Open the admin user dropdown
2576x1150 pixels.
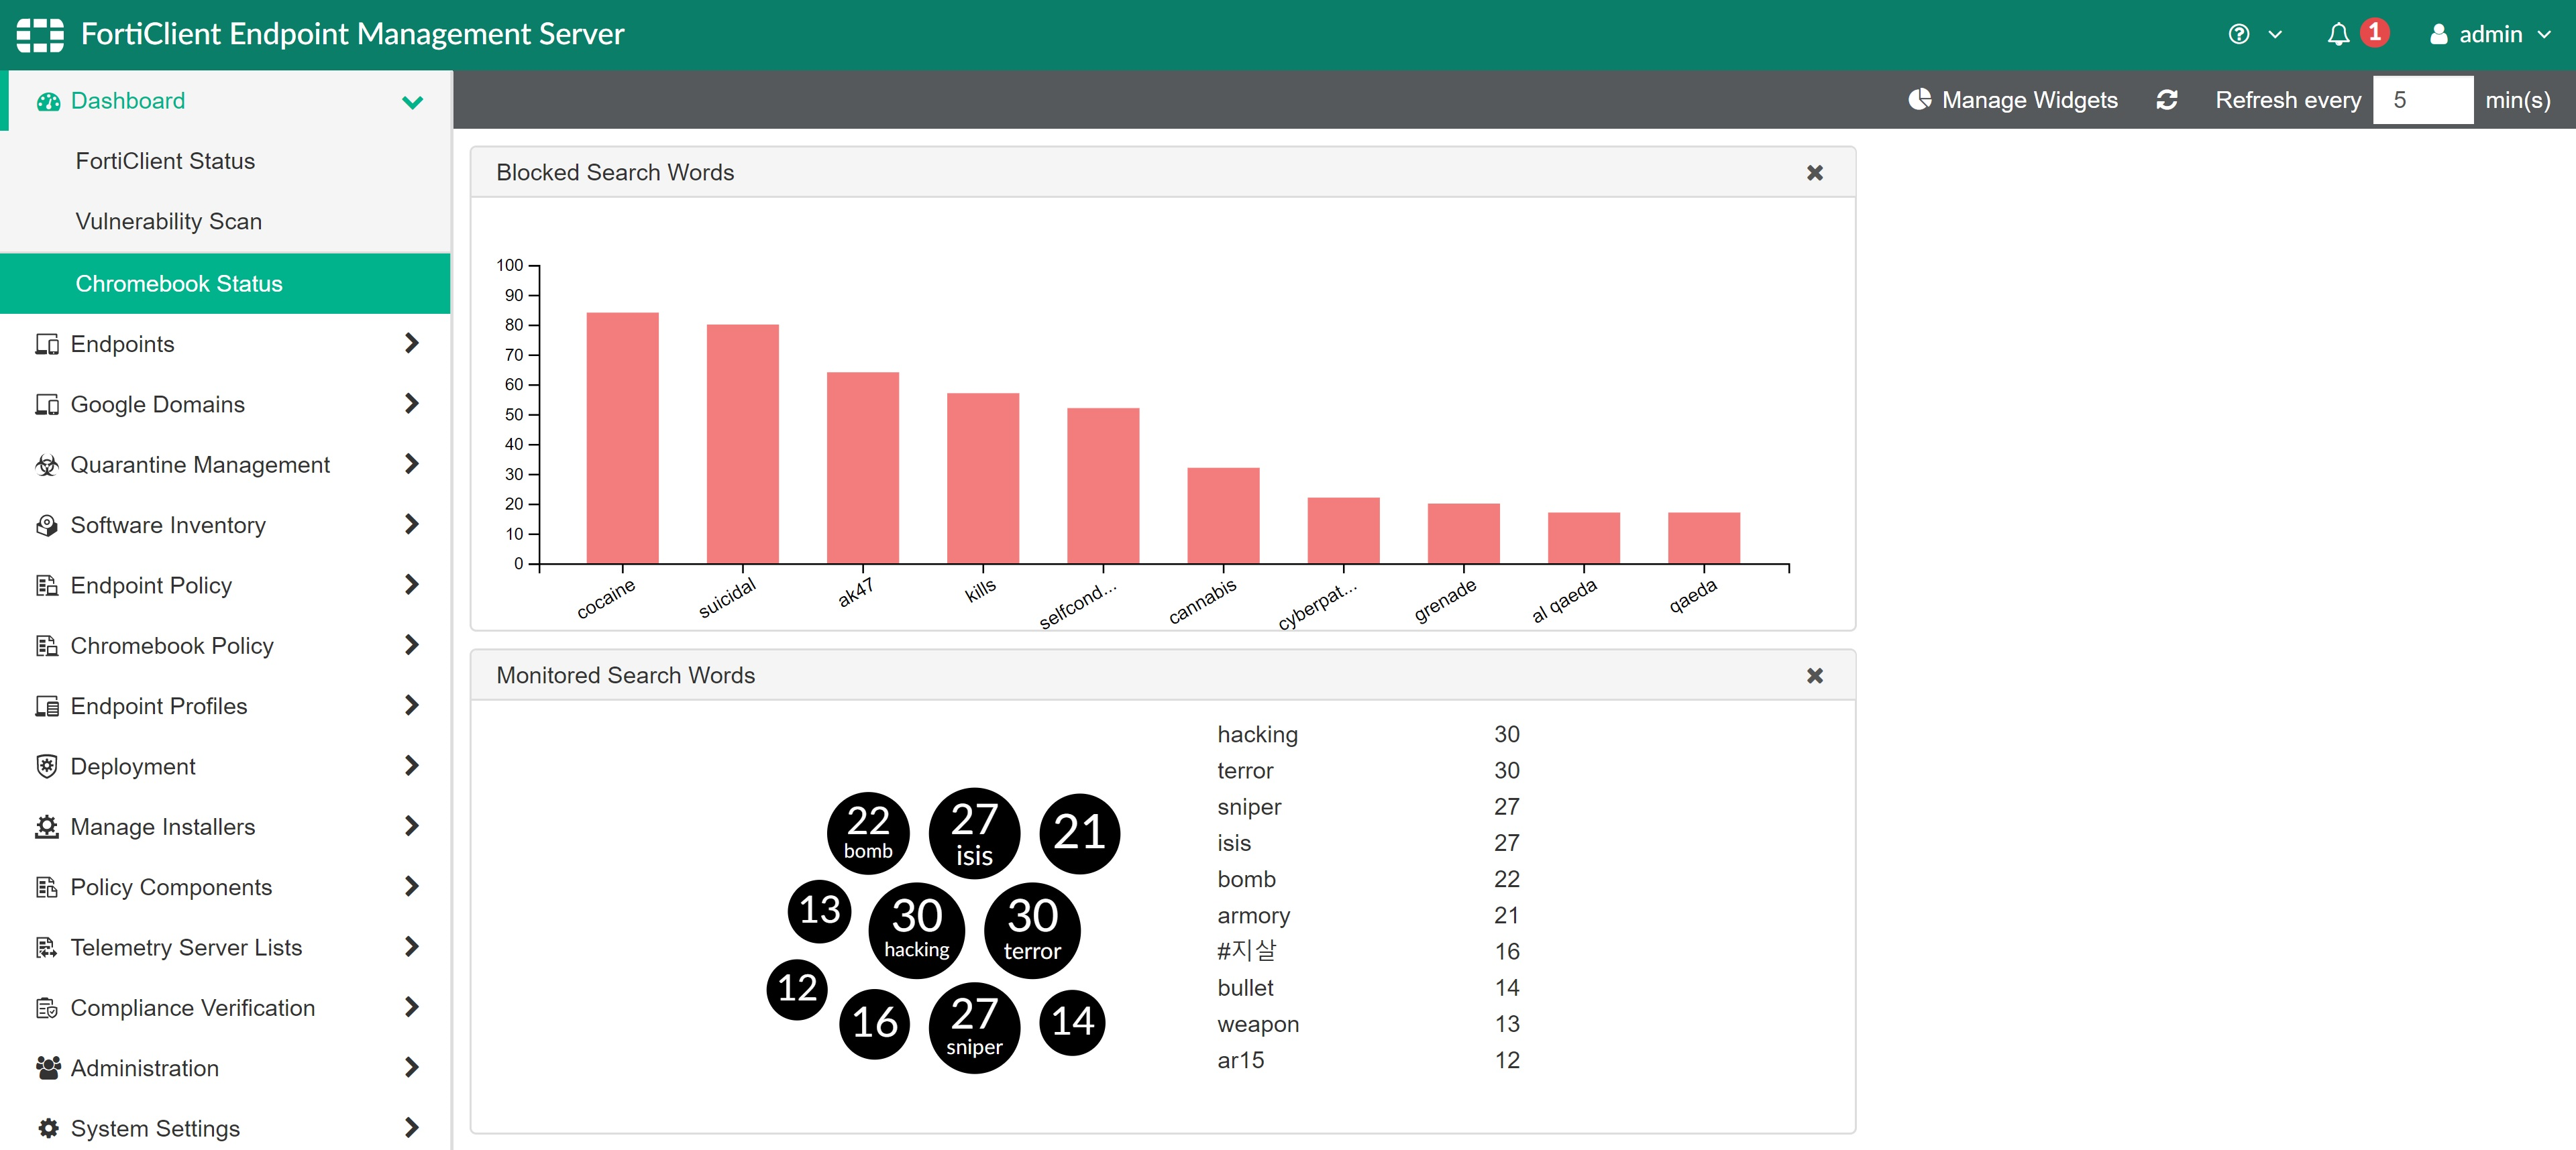2490,35
